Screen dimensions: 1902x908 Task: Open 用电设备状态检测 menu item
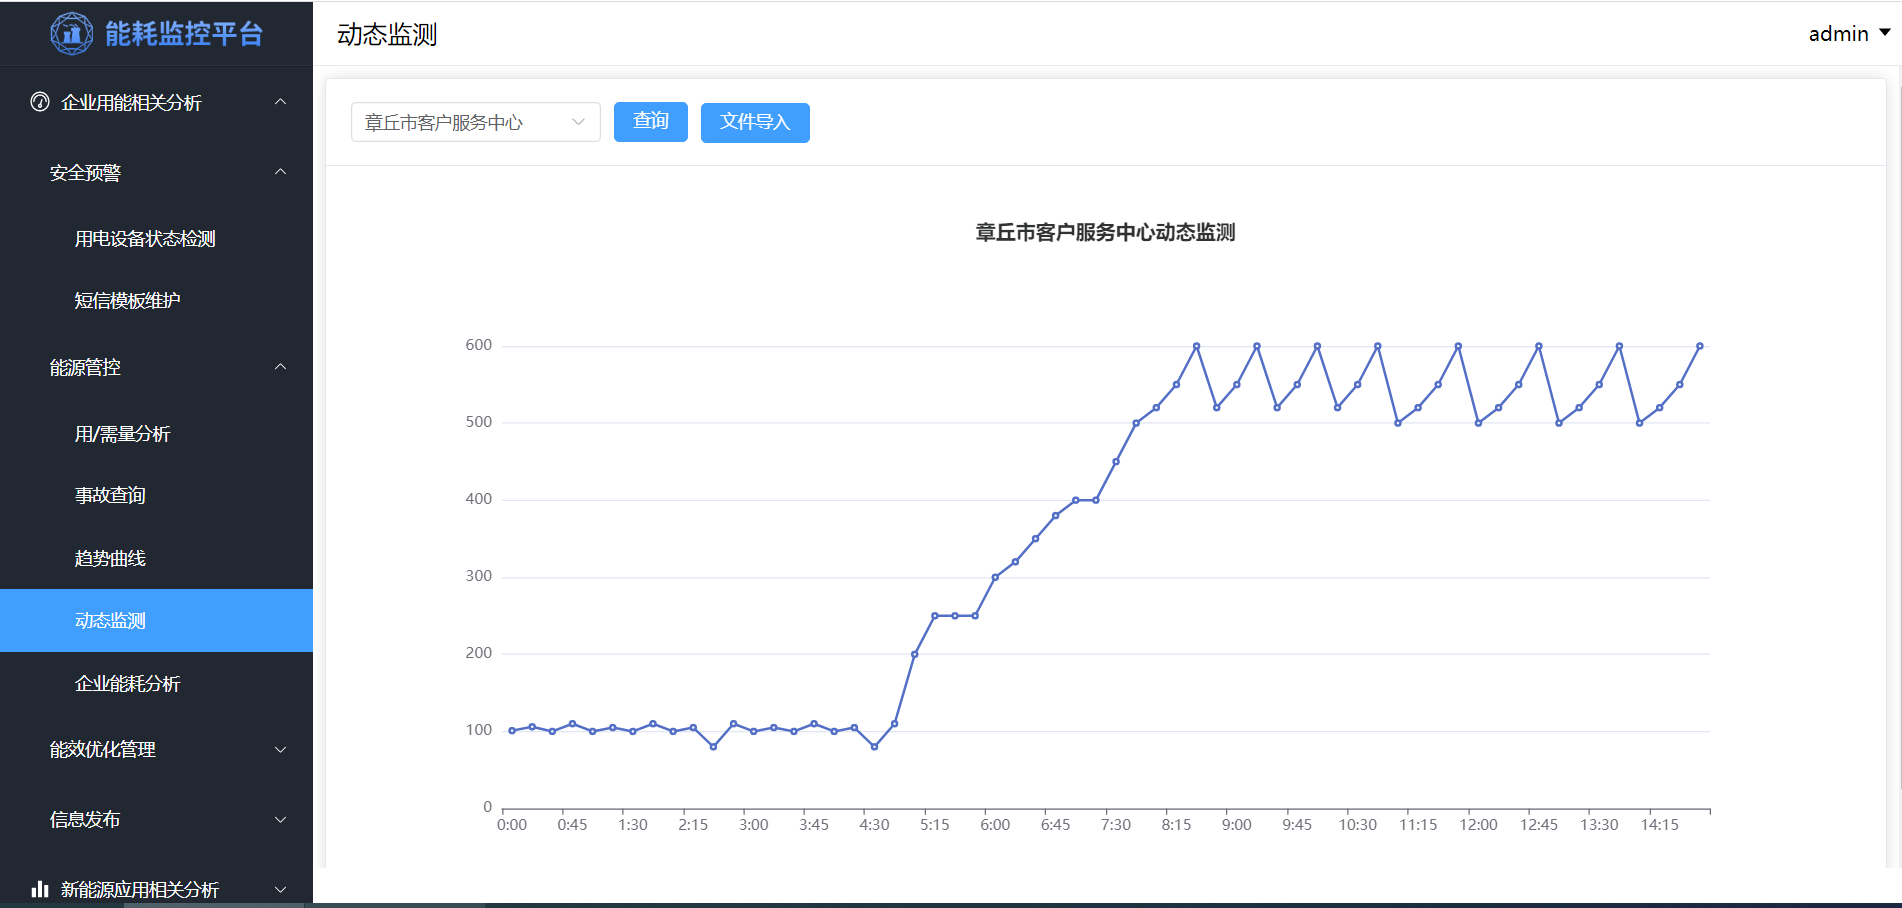click(145, 238)
